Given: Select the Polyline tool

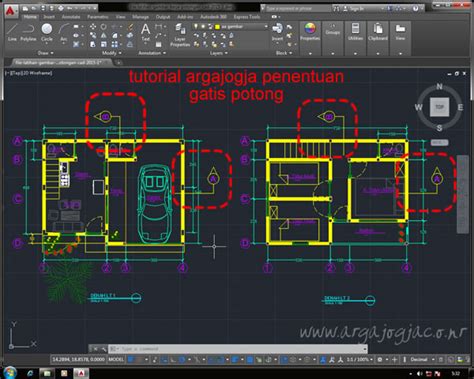Looking at the screenshot, I should pyautogui.click(x=28, y=33).
